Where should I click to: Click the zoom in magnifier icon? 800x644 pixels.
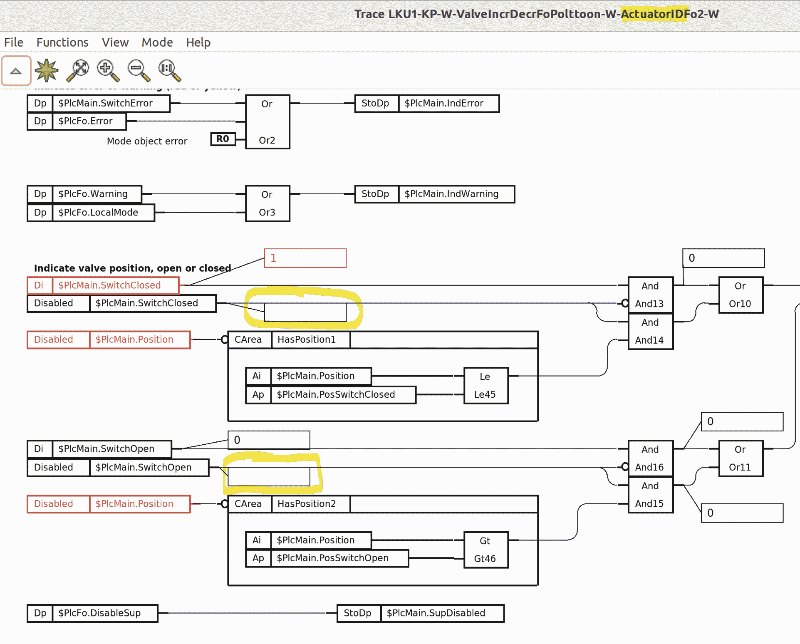point(108,70)
